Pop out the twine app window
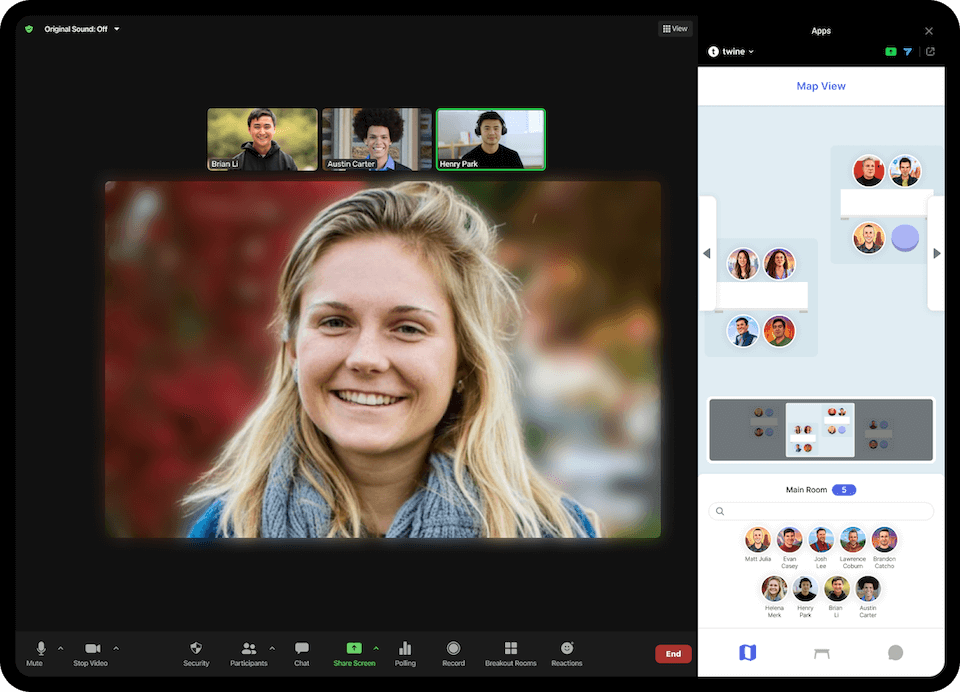Viewport: 960px width, 692px height. [931, 52]
